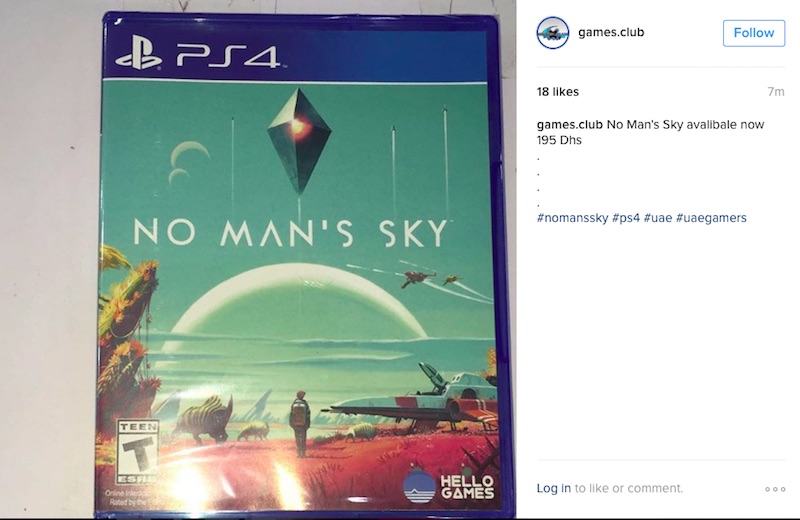Open the #uaegamers hashtag
The image size is (800, 520).
tap(711, 218)
